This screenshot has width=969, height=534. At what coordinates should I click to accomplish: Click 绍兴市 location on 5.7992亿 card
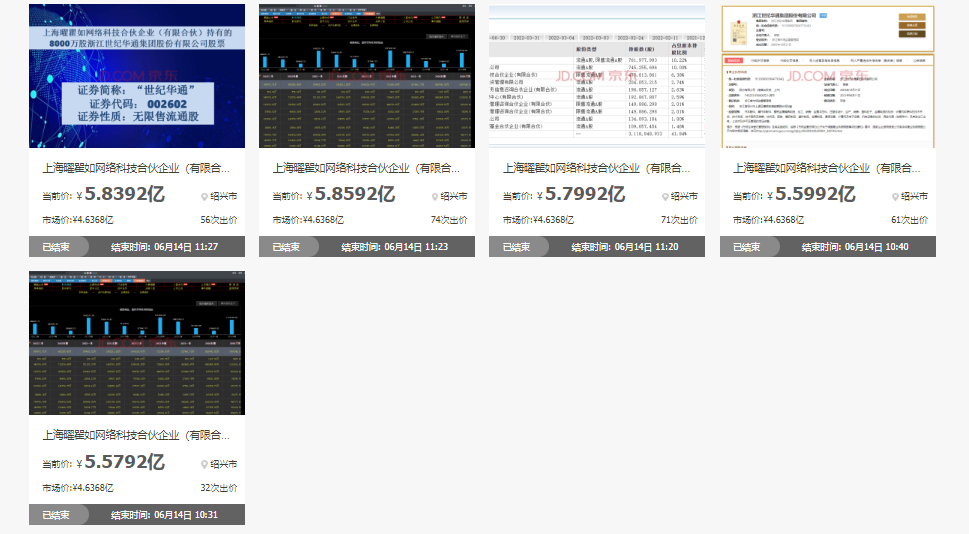(x=684, y=197)
